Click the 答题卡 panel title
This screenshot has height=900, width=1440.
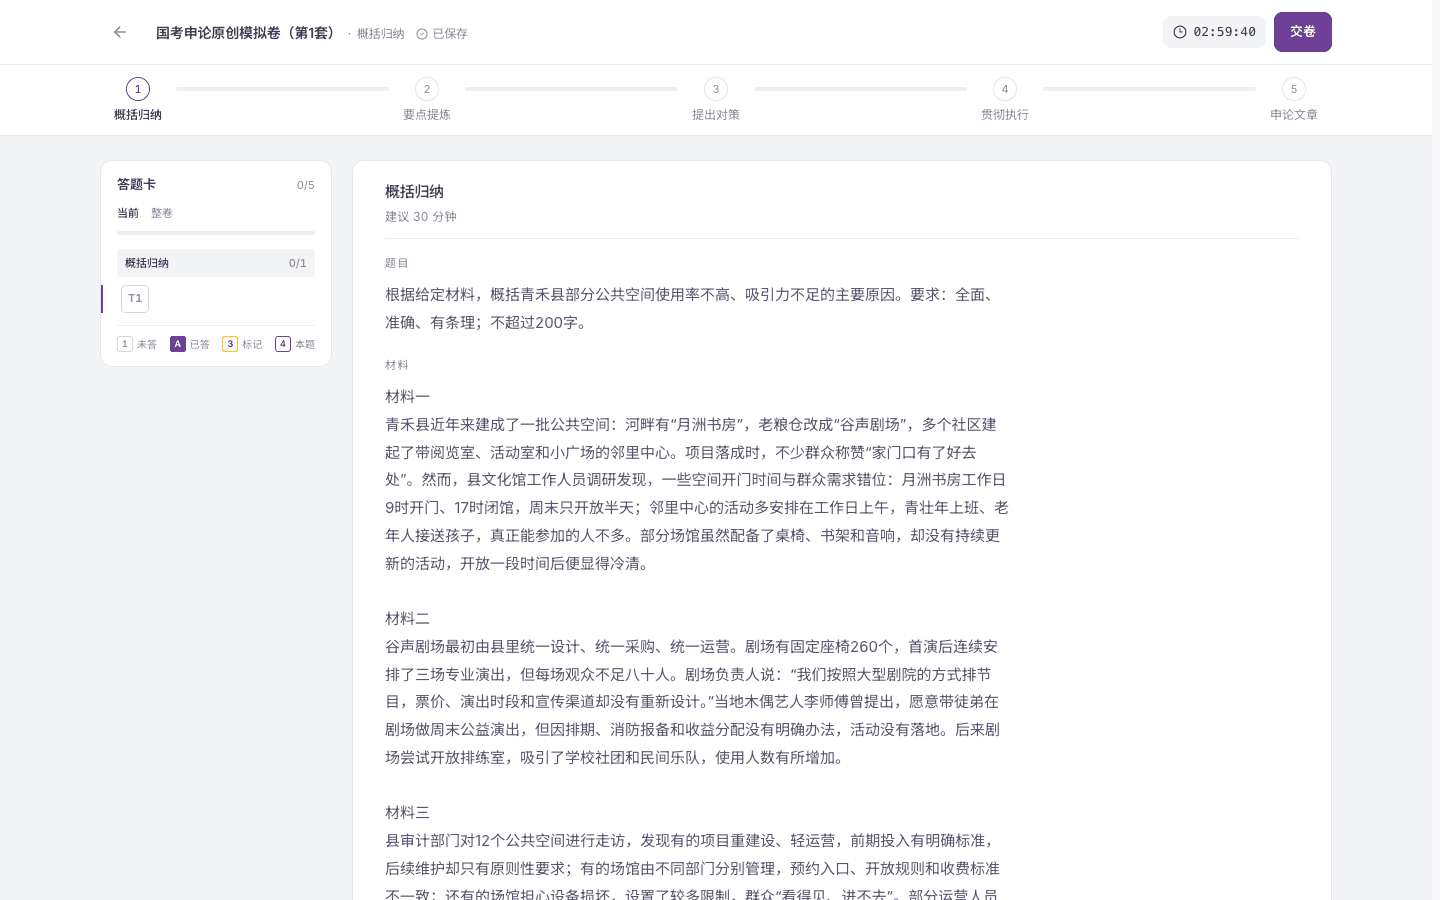tap(136, 184)
